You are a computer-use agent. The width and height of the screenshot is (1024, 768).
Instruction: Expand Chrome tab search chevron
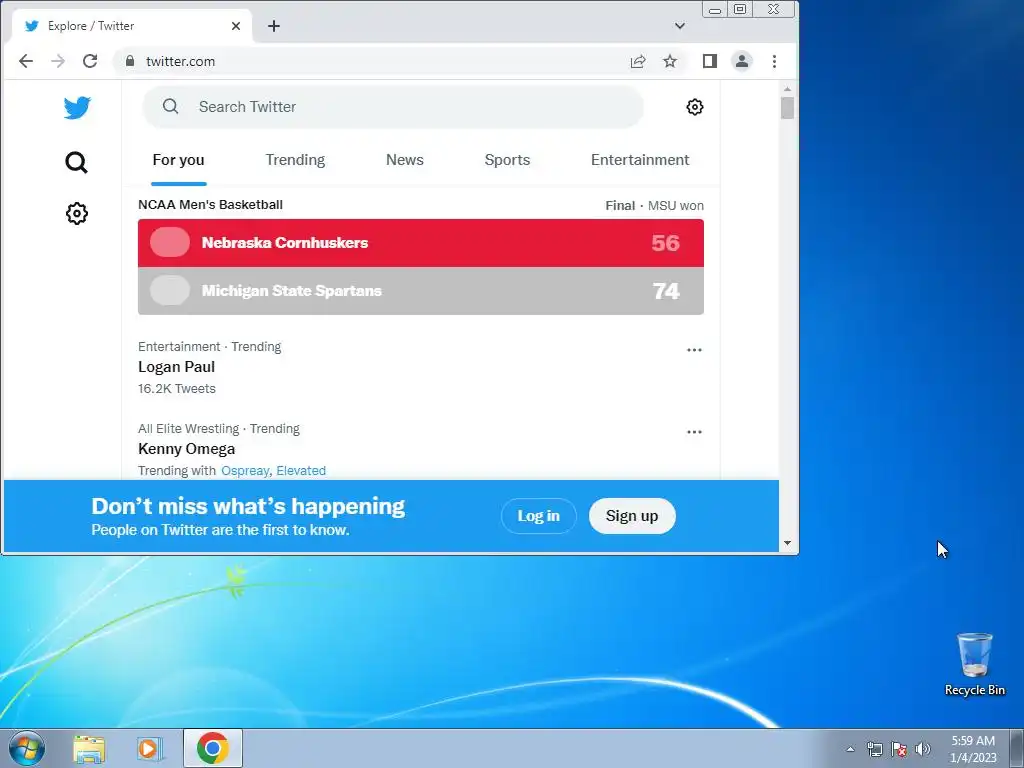(679, 26)
